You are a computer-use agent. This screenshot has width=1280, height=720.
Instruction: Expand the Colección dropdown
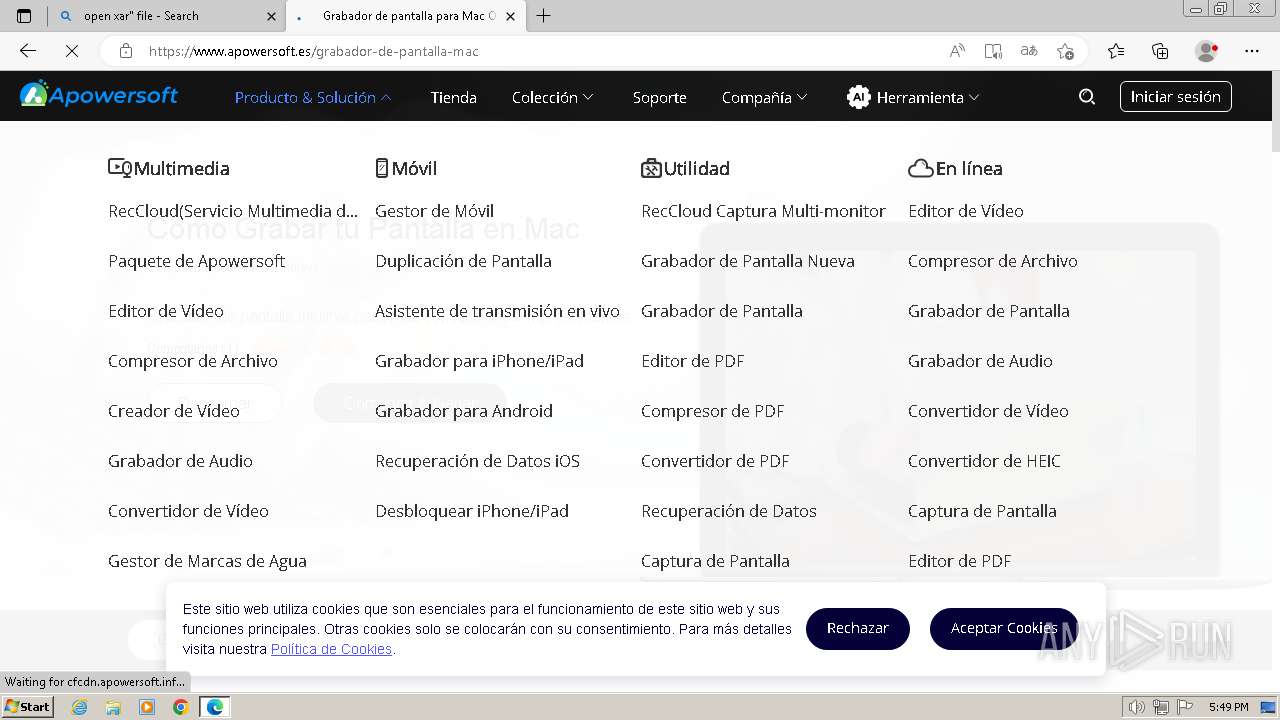pos(553,97)
